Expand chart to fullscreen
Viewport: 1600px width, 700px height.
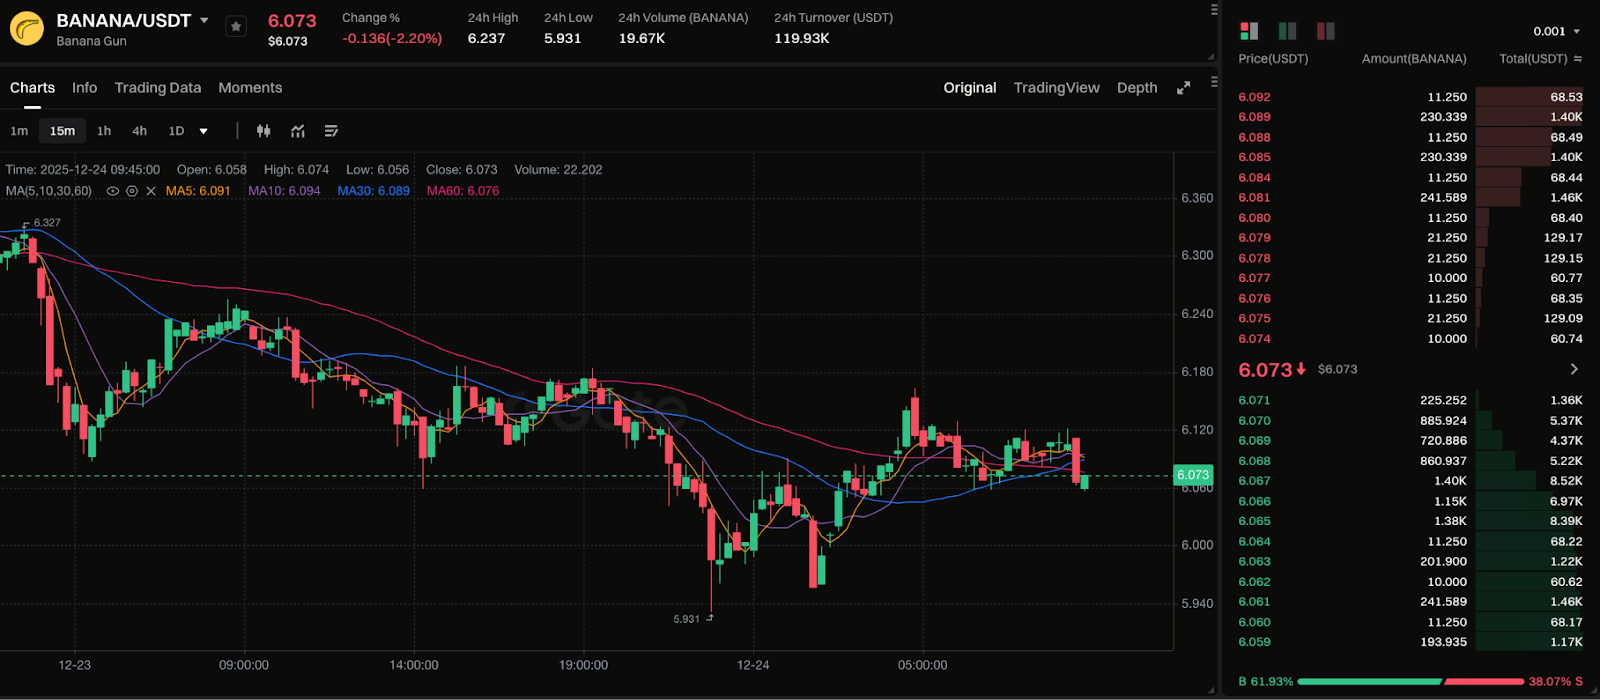pos(1184,88)
